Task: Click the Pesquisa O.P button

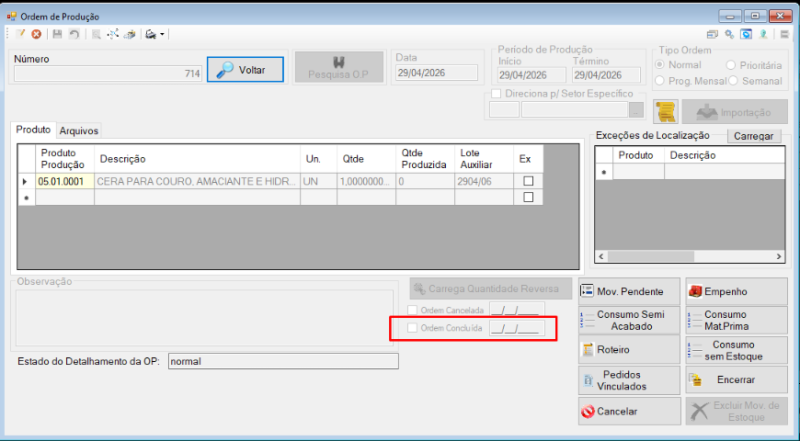Action: (339, 67)
